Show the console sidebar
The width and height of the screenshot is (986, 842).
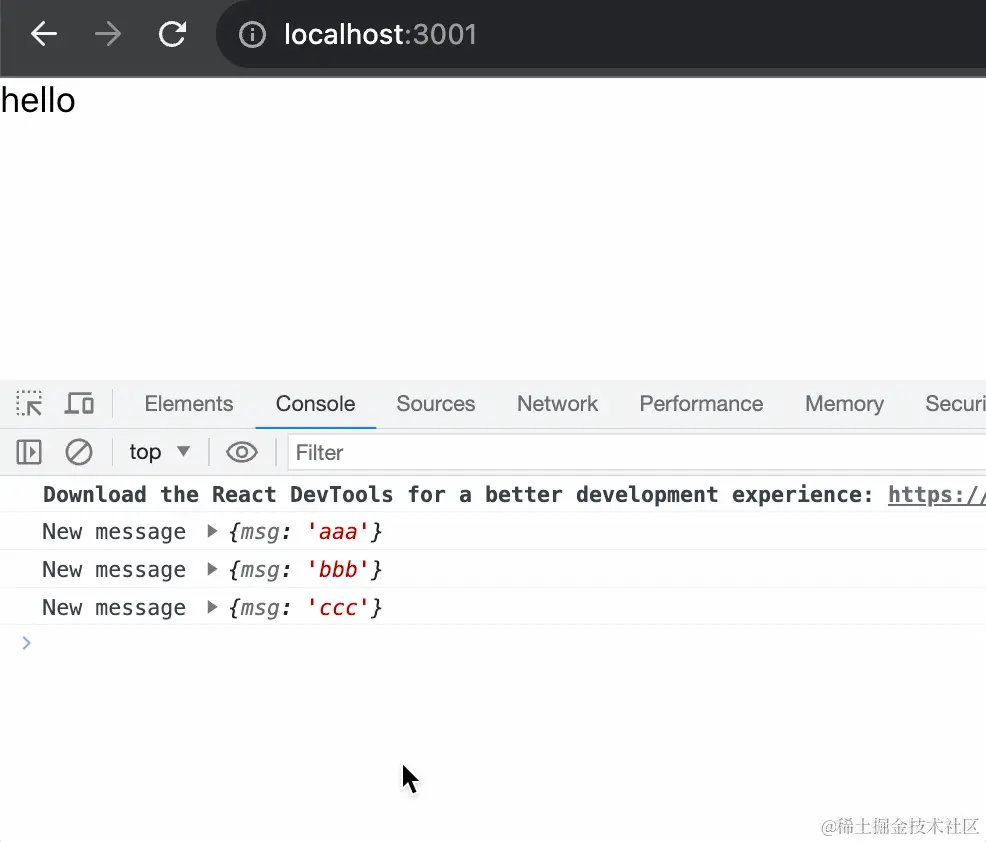(29, 452)
